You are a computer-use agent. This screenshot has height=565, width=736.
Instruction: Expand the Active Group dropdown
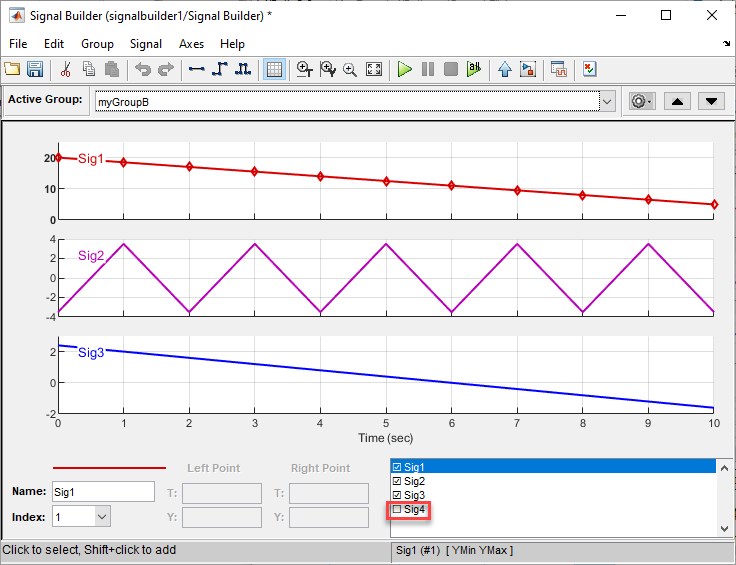coord(607,101)
